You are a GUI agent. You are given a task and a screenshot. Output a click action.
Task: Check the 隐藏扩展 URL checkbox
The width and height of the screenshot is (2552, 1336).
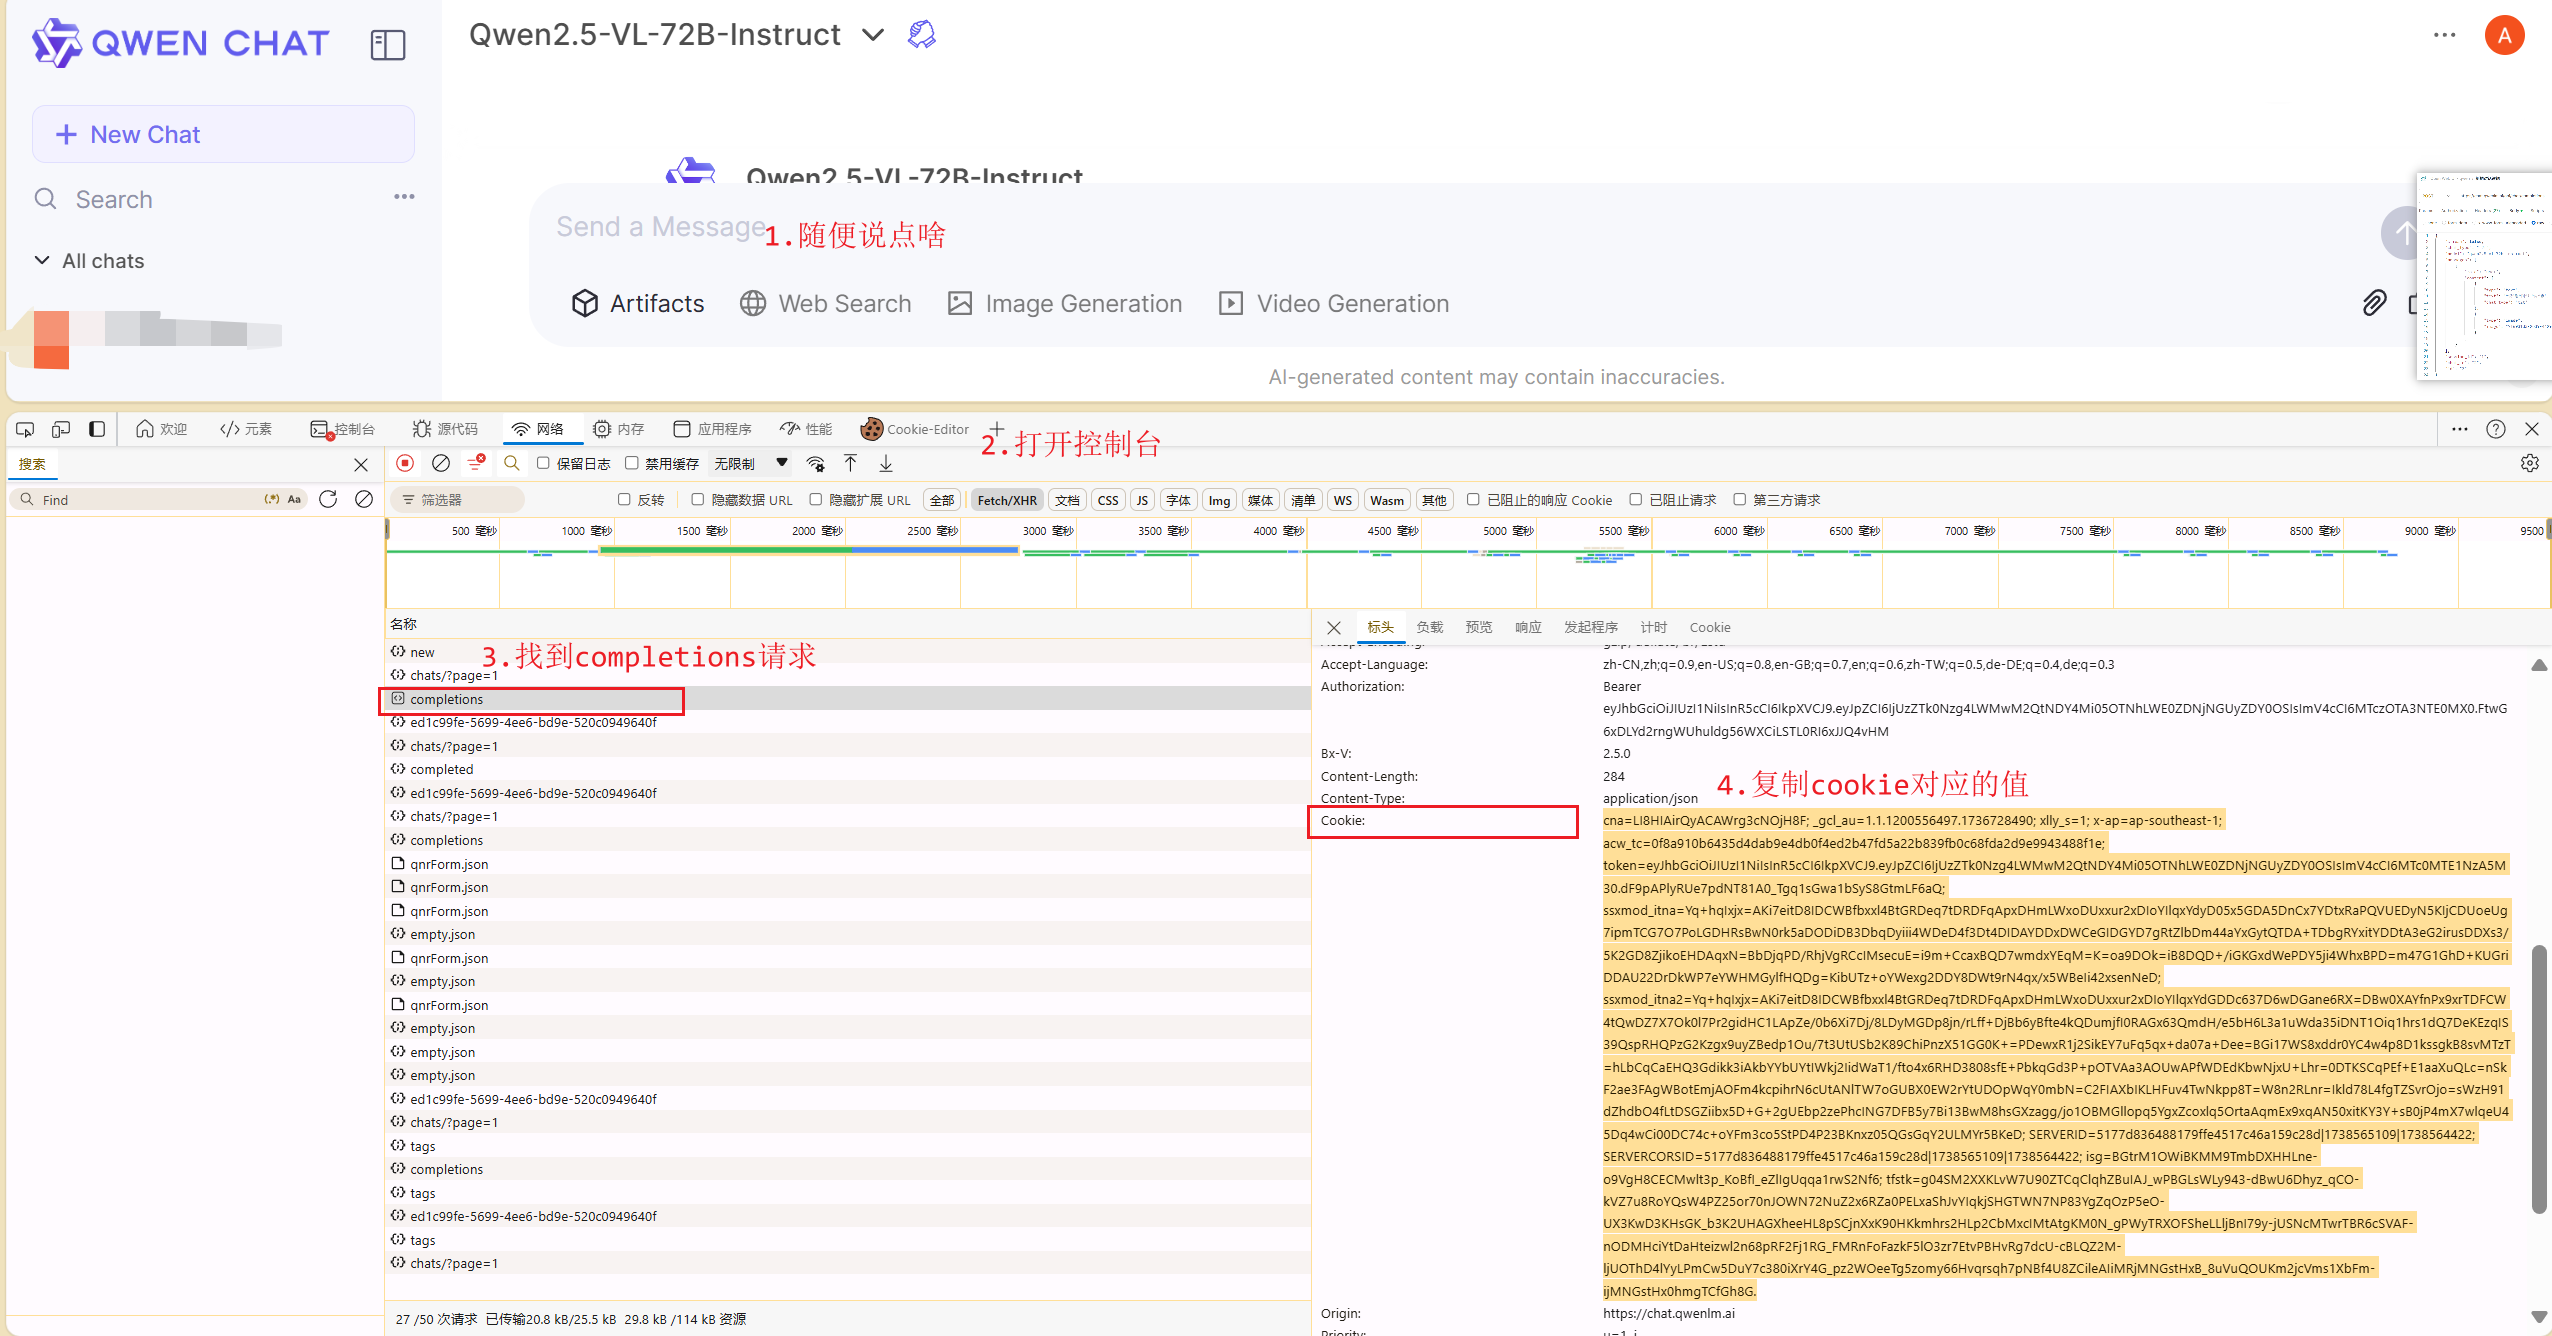click(816, 499)
